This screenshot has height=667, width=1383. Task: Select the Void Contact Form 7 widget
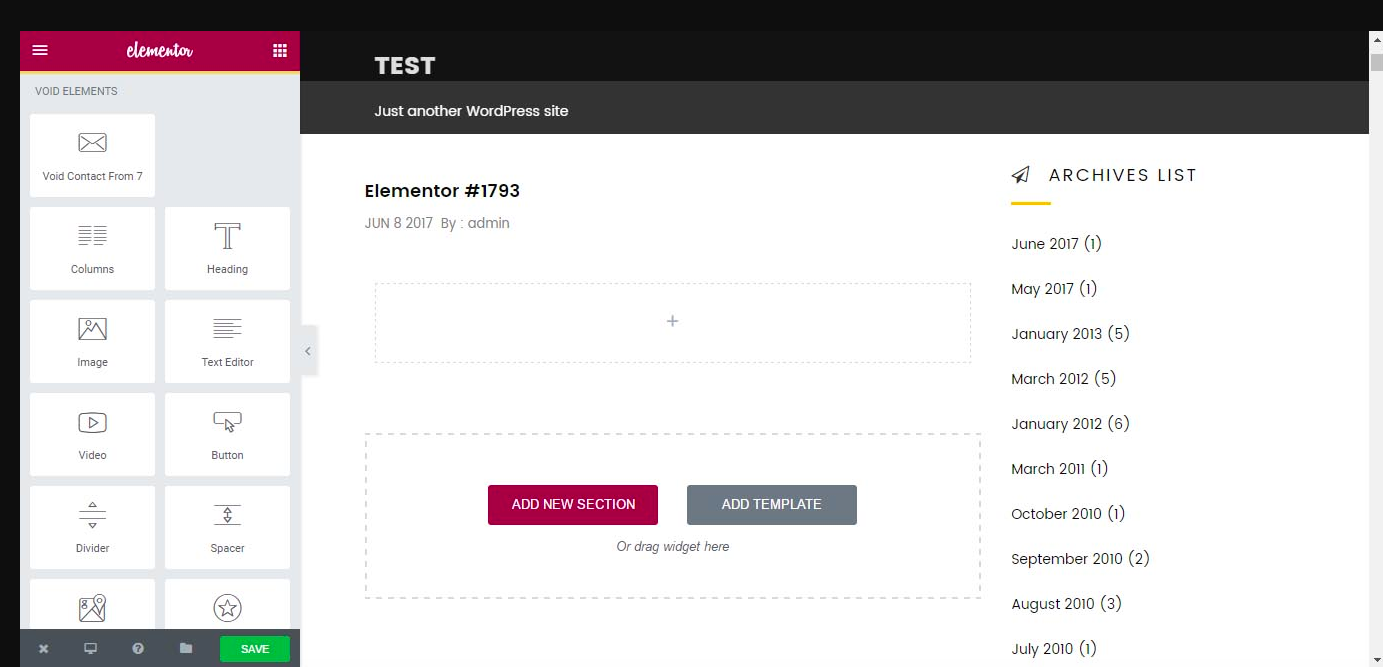[92, 155]
